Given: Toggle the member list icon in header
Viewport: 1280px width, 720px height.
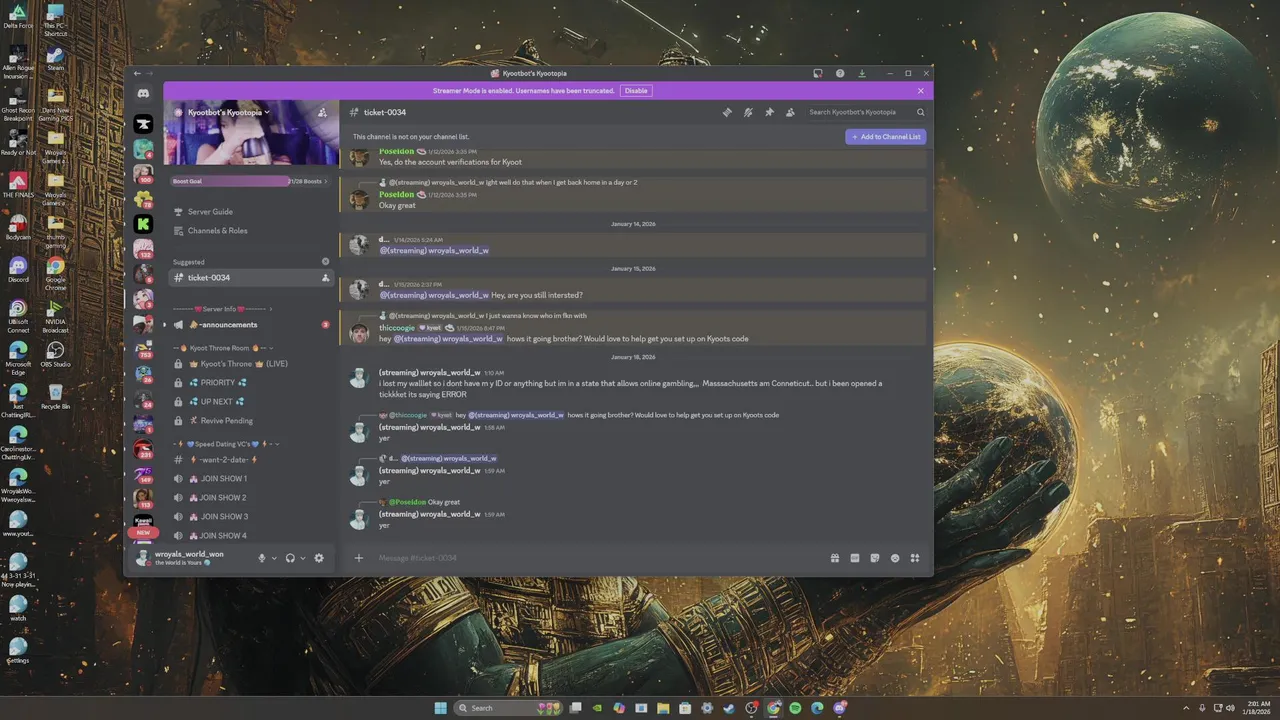Looking at the screenshot, I should 790,113.
